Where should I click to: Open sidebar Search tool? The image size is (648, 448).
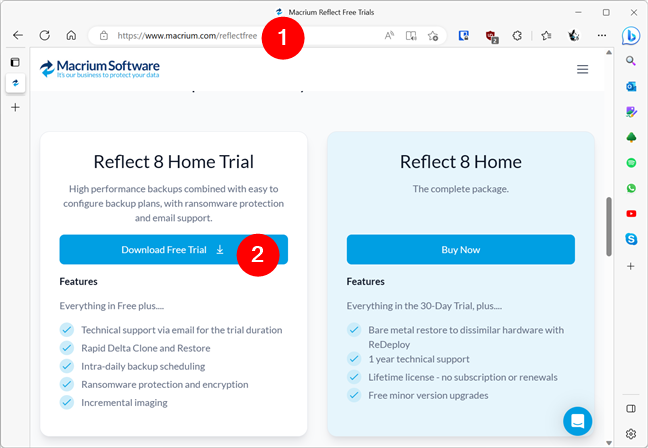pos(631,61)
